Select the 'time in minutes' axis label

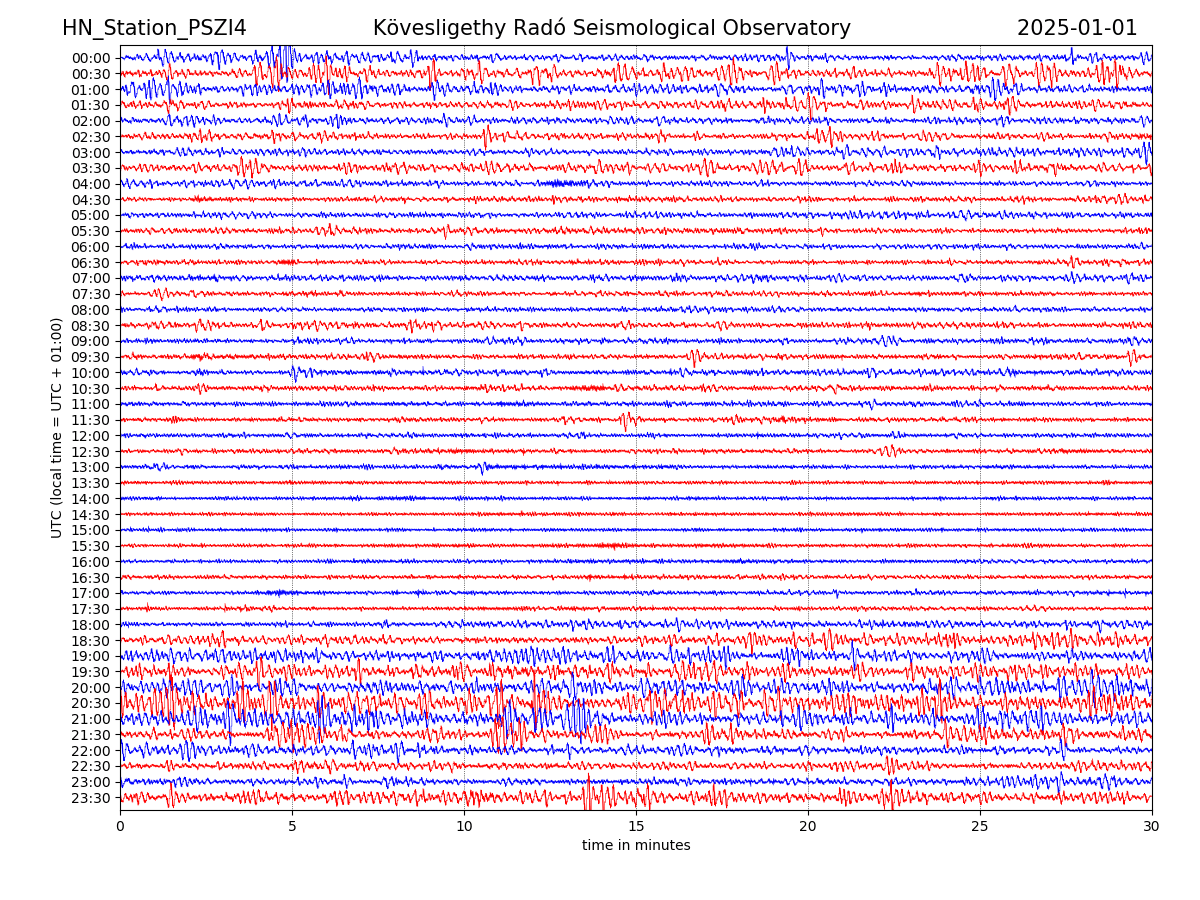636,846
